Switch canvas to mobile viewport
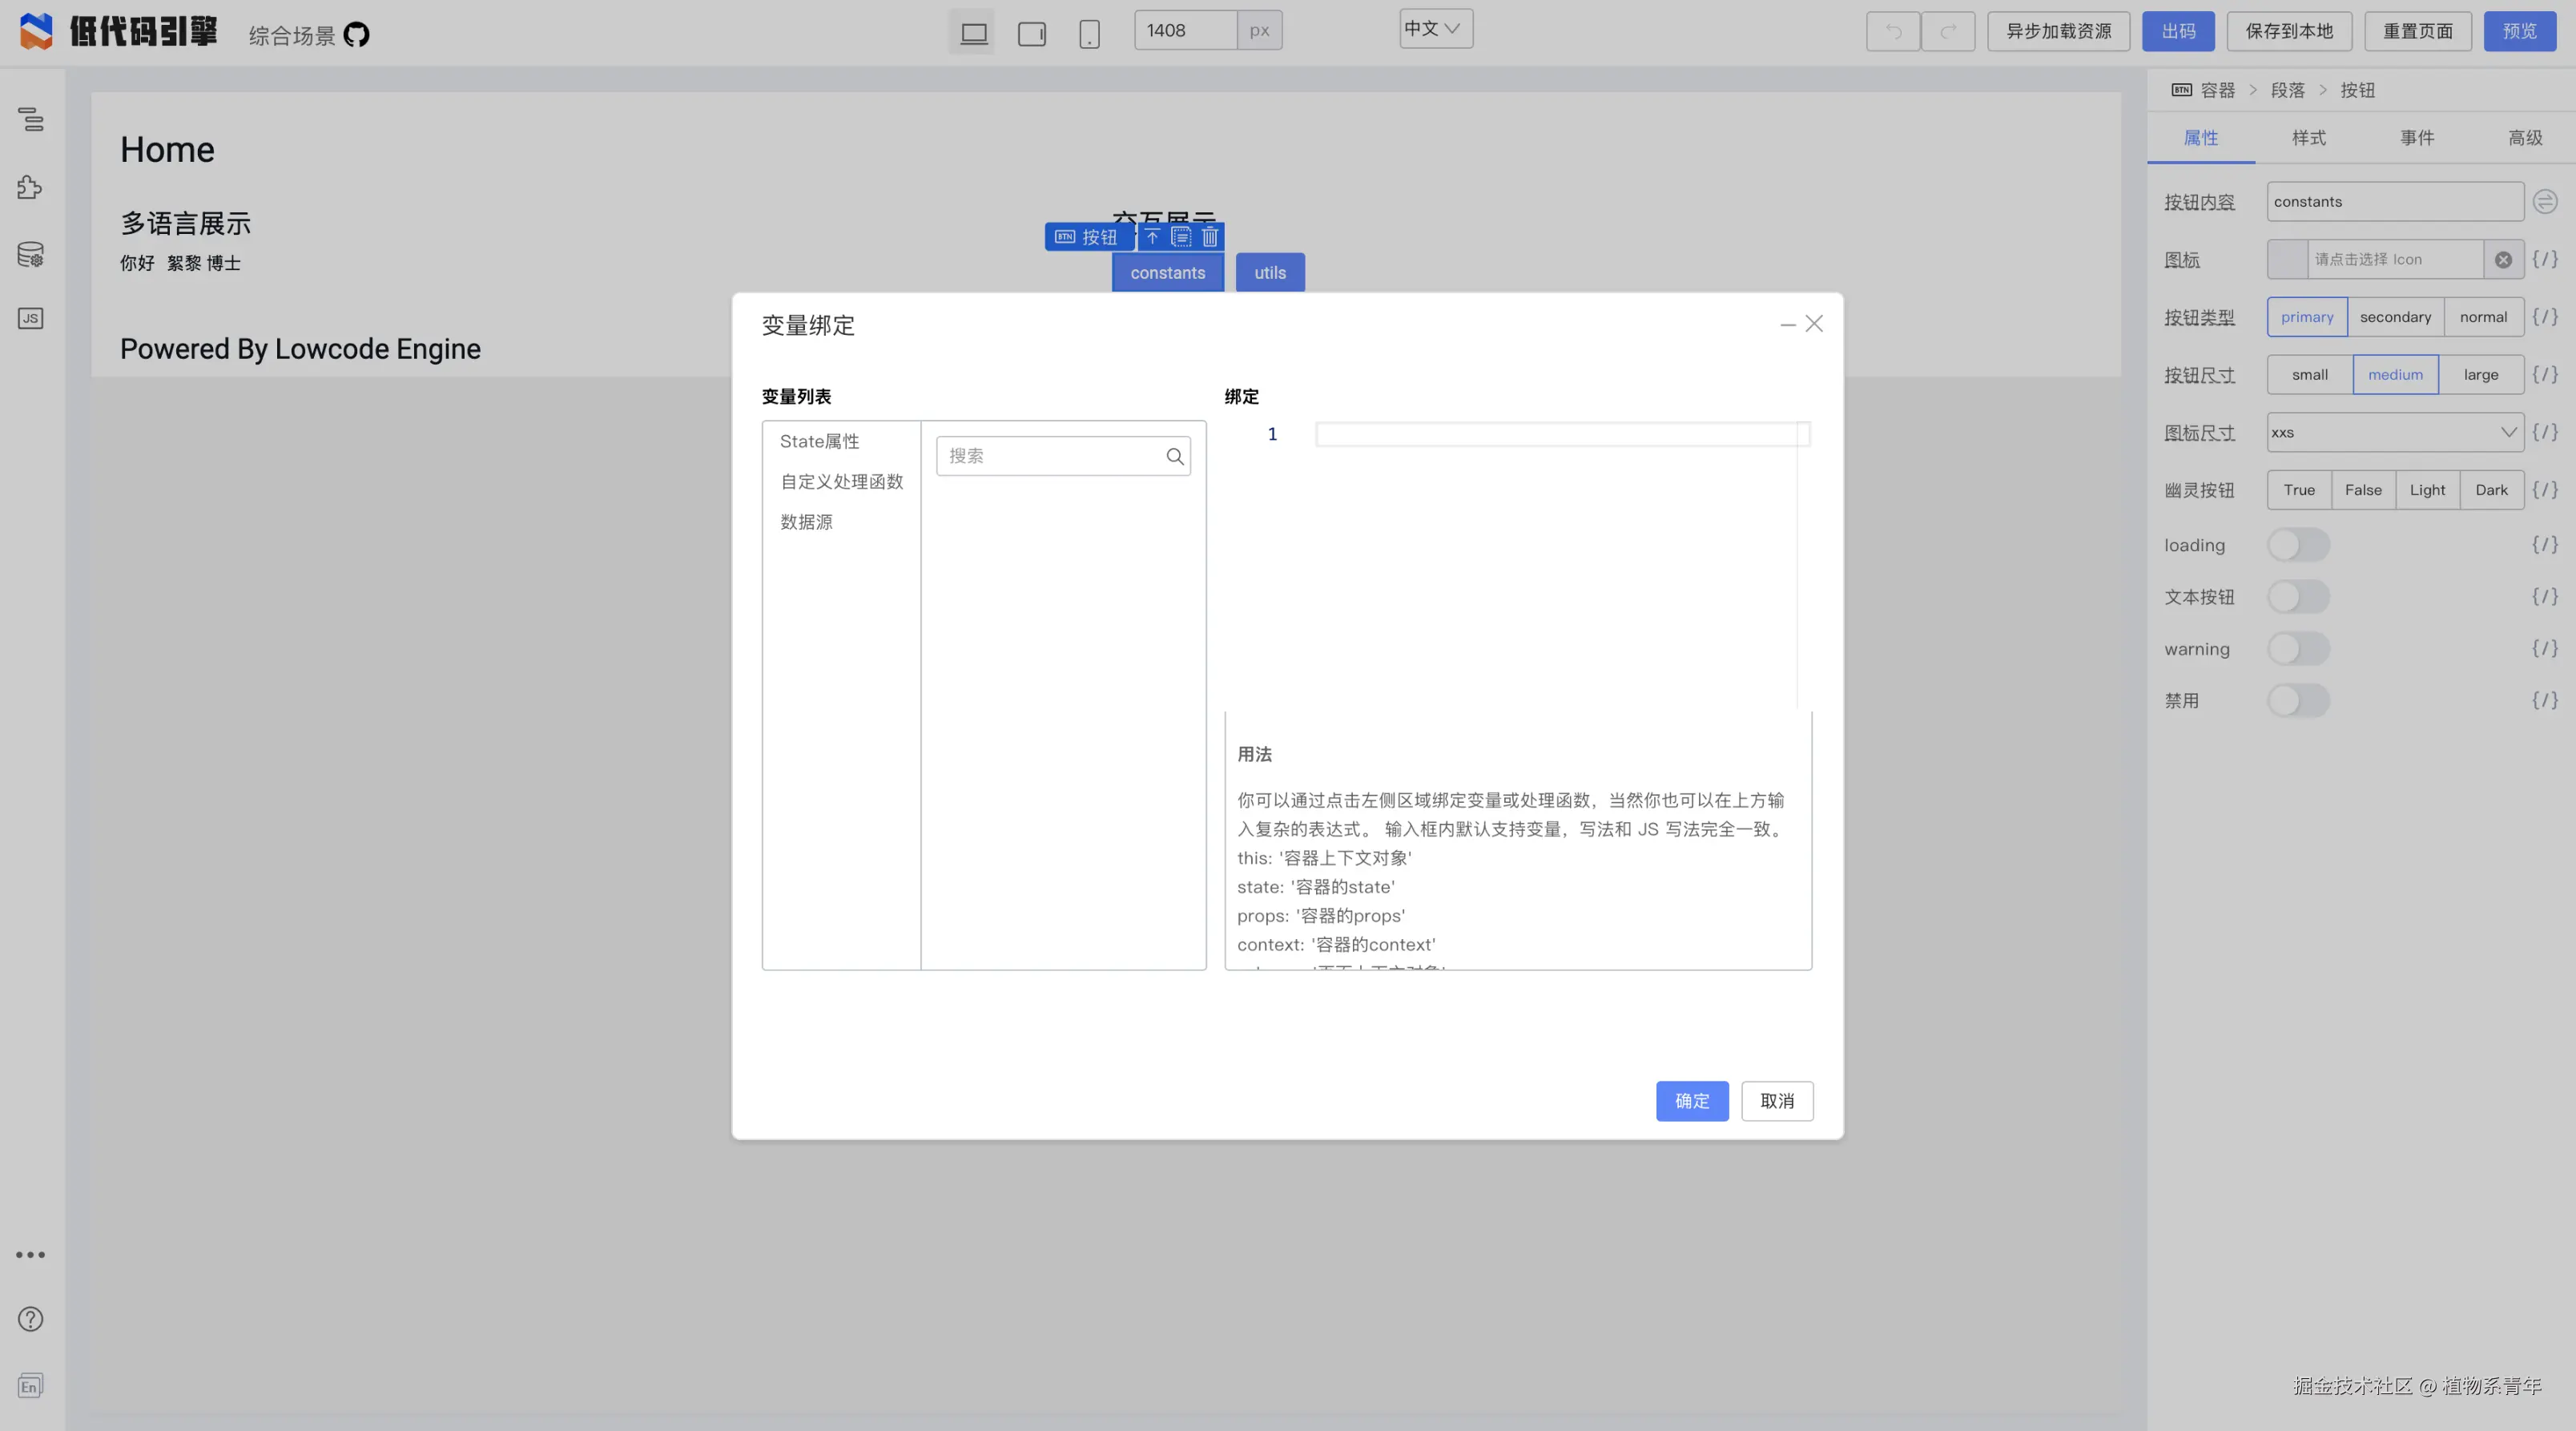Image resolution: width=2576 pixels, height=1431 pixels. pos(1089,33)
